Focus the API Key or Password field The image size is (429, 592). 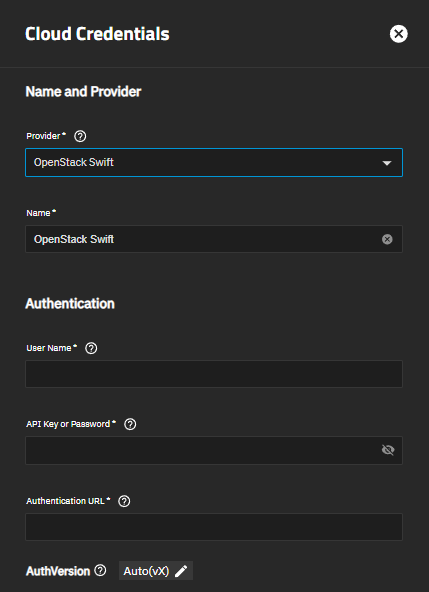click(x=214, y=450)
